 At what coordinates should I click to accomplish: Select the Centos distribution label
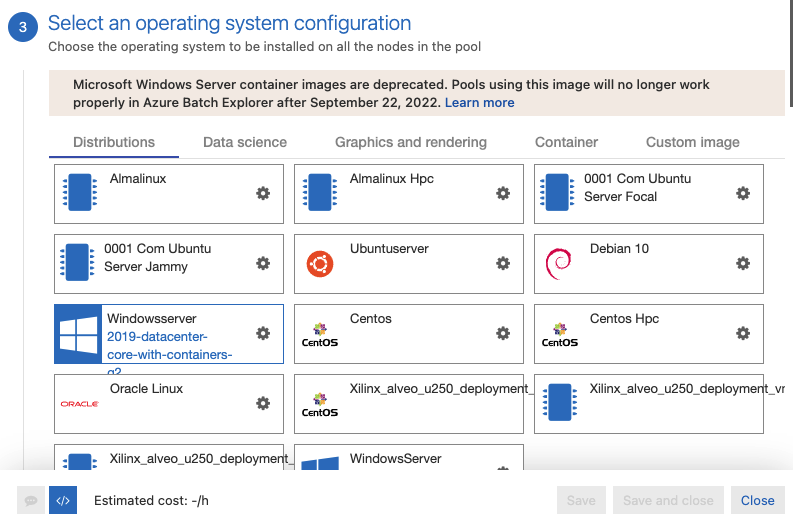[x=371, y=319]
